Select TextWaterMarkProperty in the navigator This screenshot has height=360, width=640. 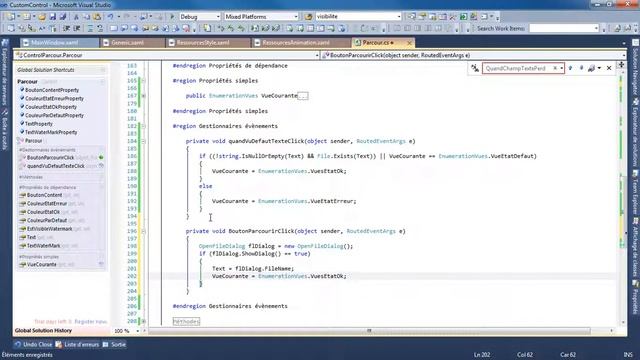click(51, 132)
